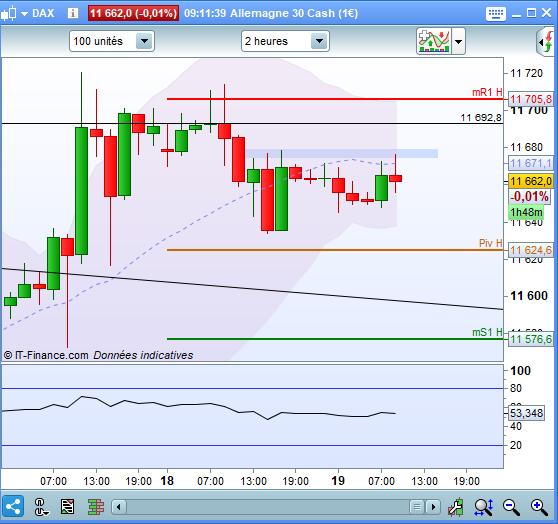The image size is (558, 524).
Task: Select the Piv H pivot level label
Action: tap(490, 243)
